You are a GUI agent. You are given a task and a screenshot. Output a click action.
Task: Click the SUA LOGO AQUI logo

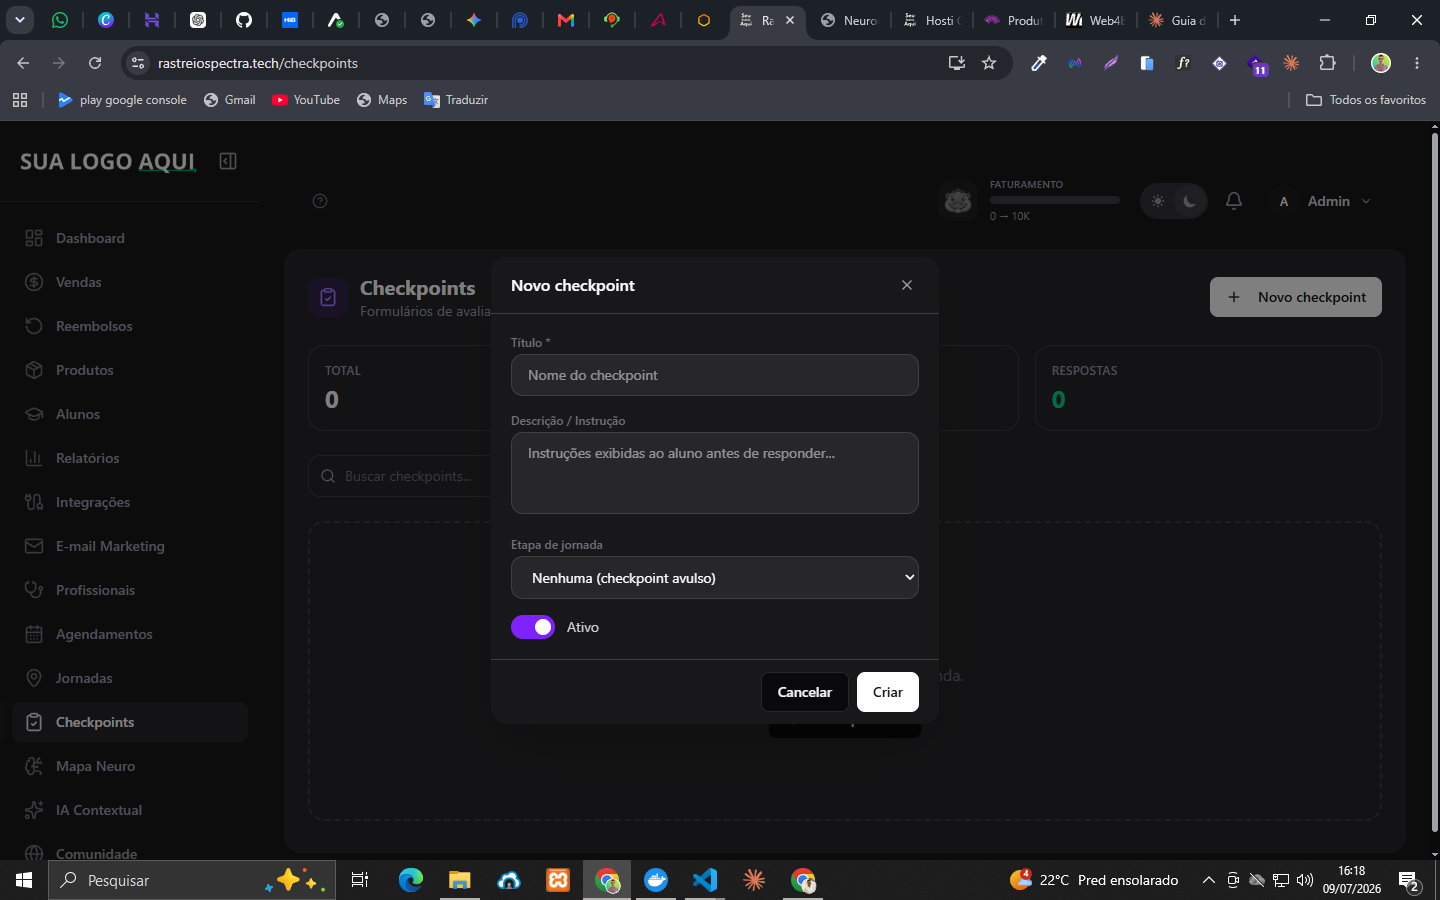108,162
